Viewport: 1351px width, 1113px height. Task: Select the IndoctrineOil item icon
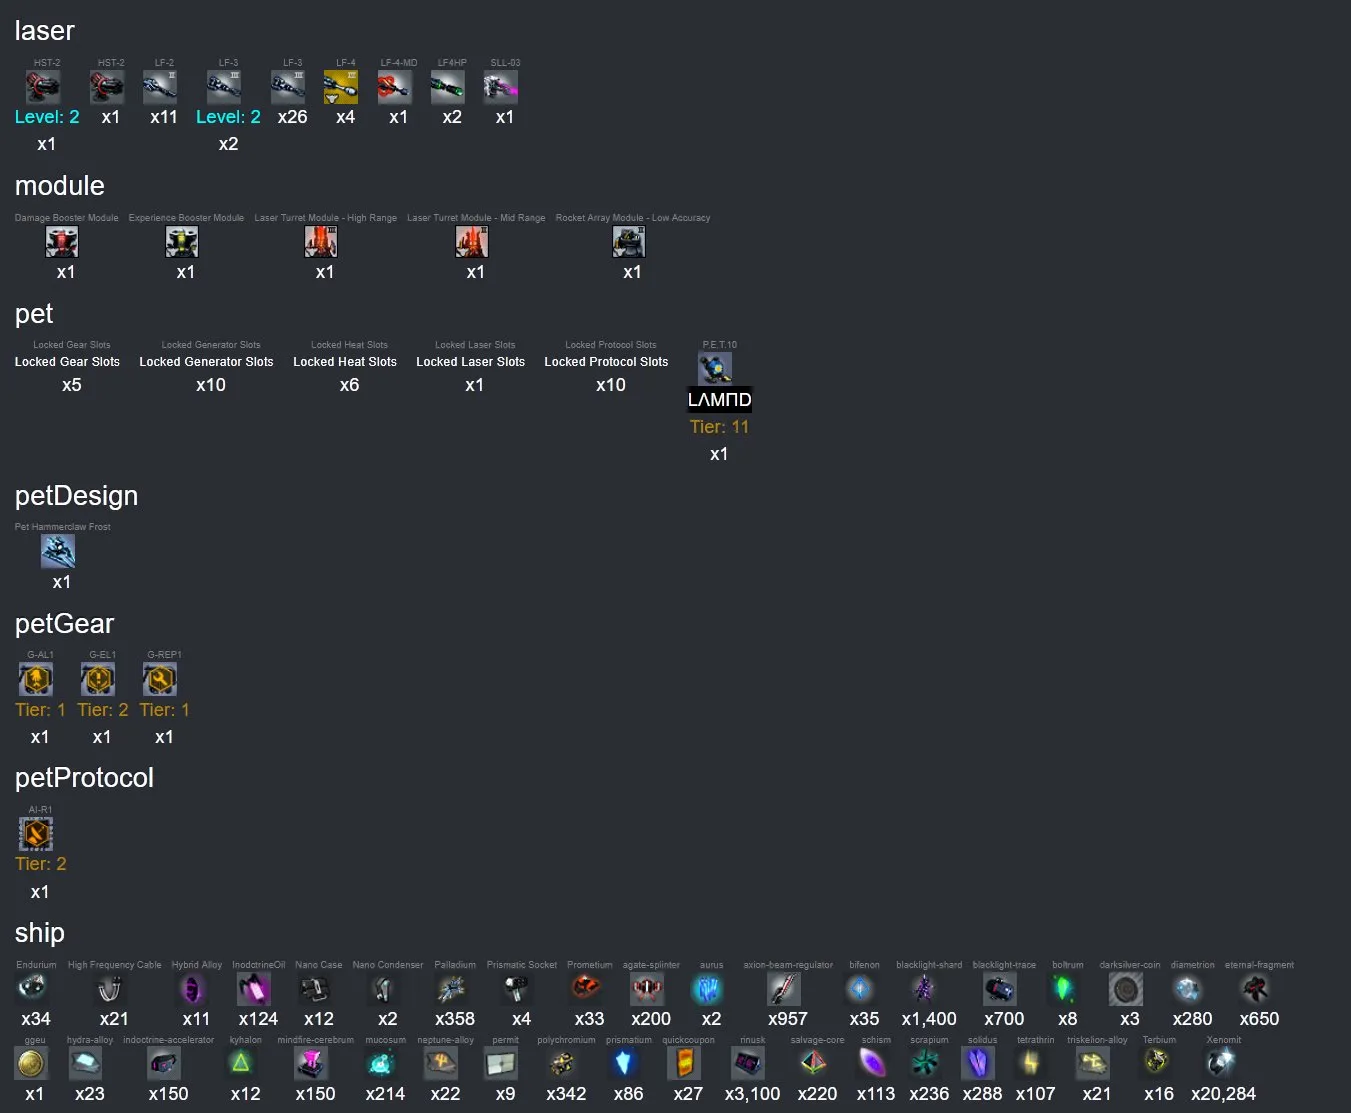(x=254, y=989)
